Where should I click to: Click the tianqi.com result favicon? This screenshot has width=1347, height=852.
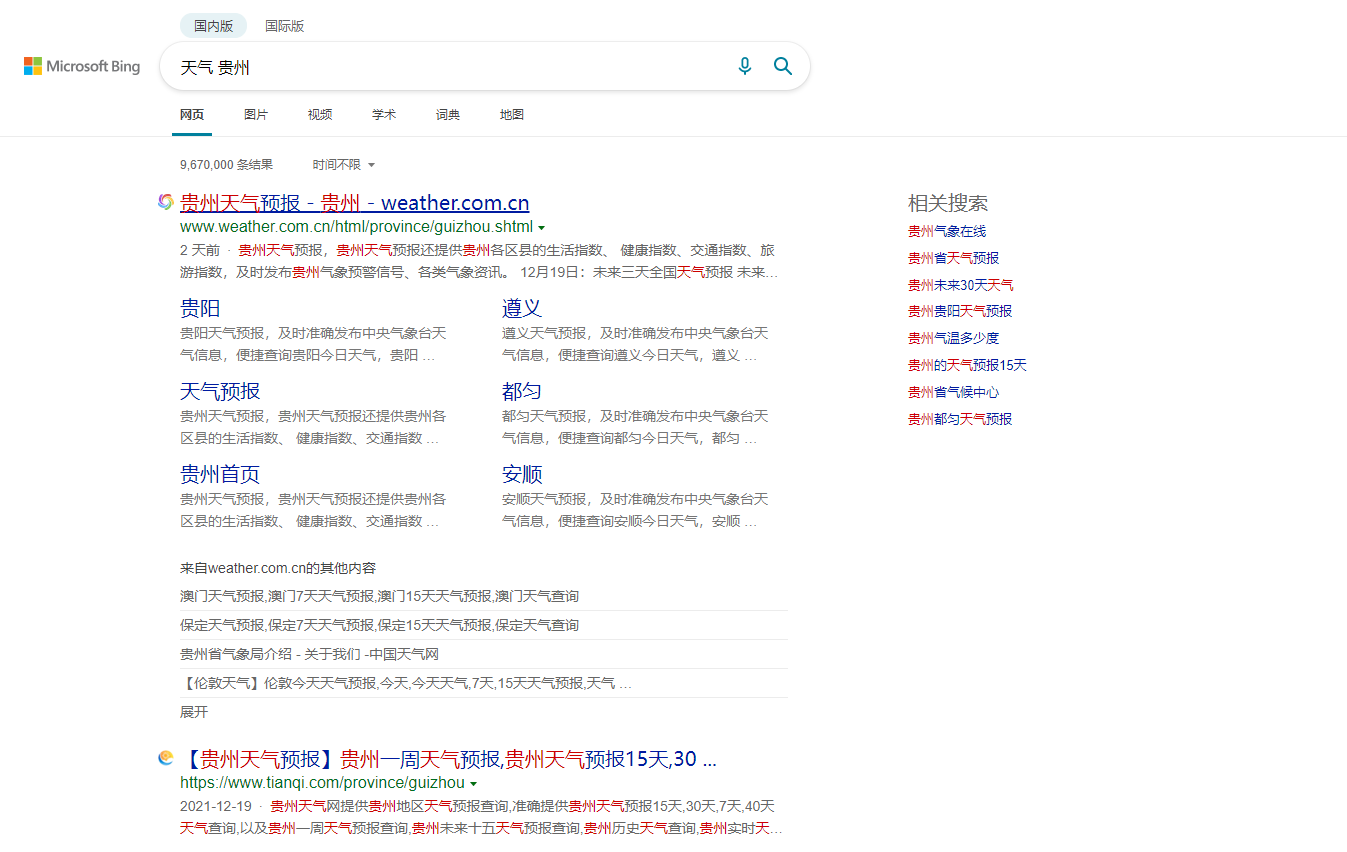165,758
